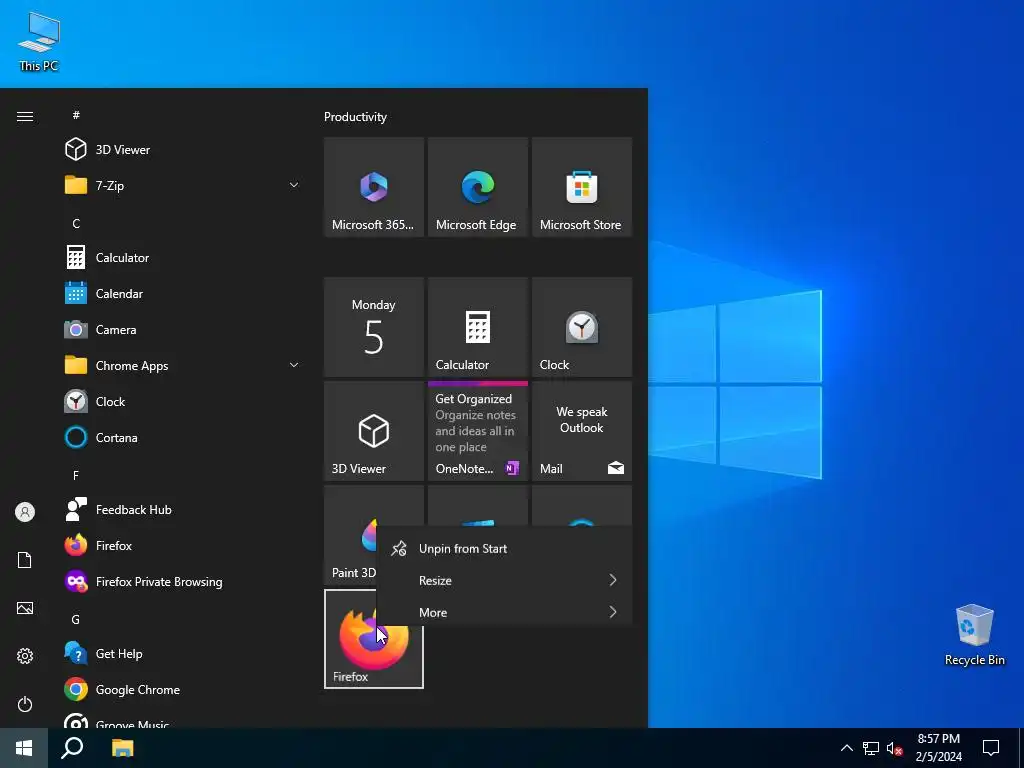Open taskbar Search

point(72,748)
